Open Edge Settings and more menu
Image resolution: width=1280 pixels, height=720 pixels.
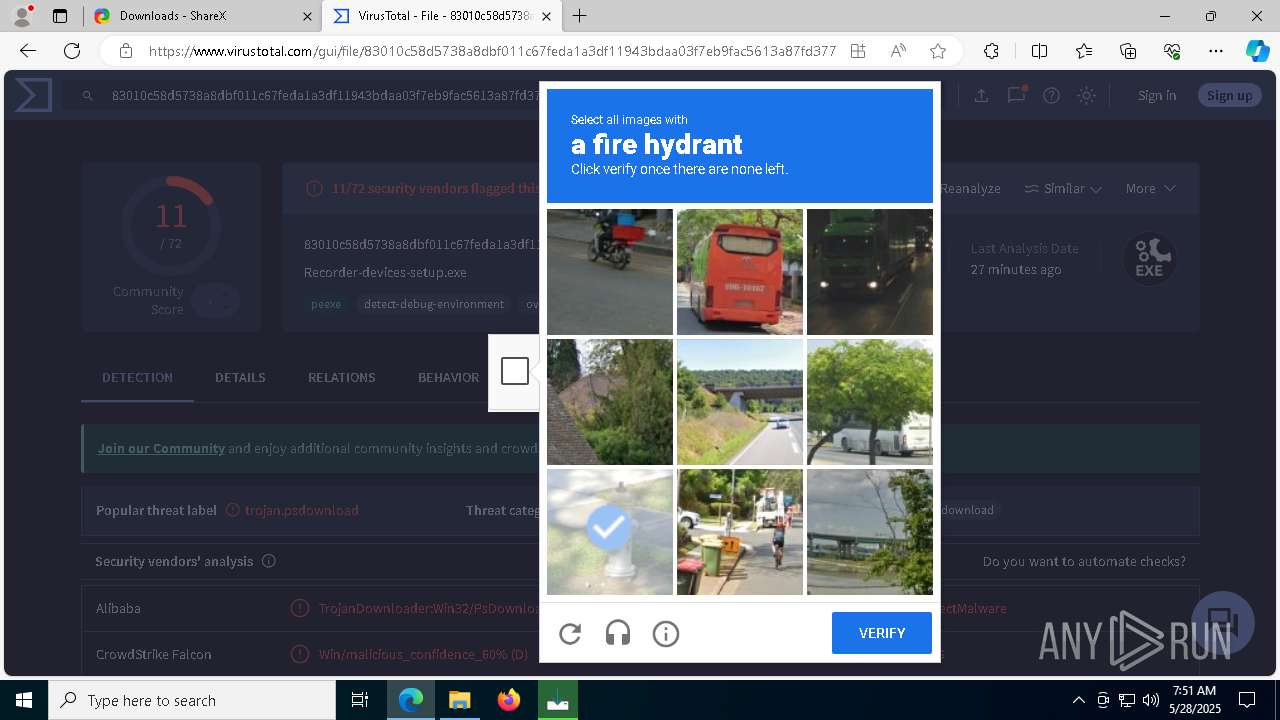[x=1216, y=51]
